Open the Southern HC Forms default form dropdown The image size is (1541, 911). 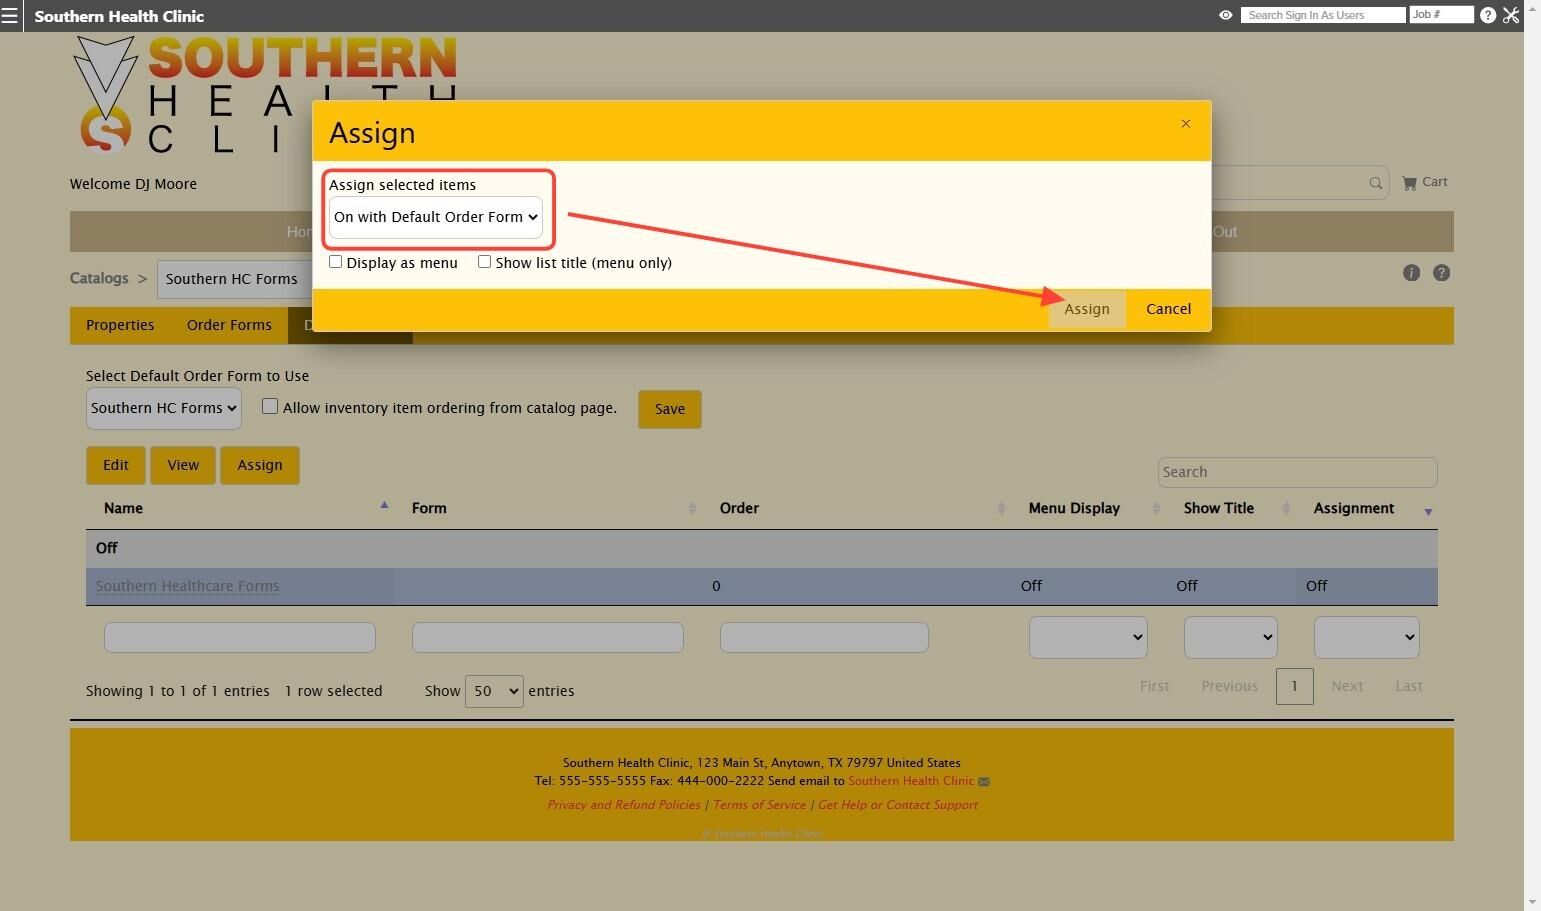point(163,408)
